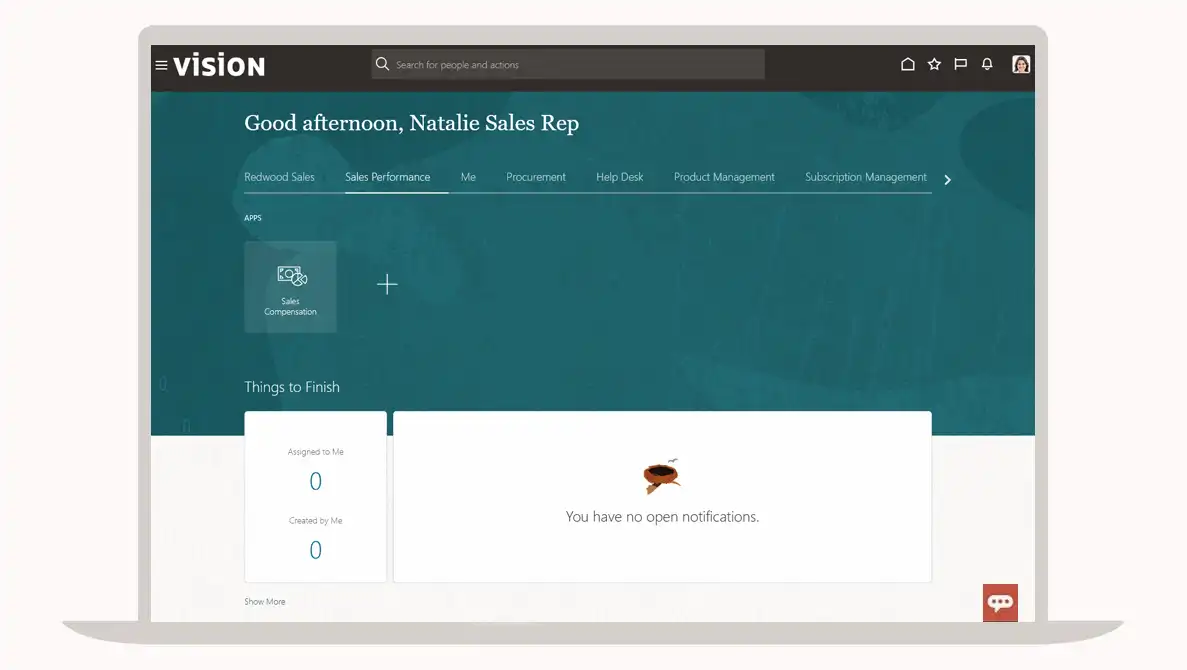Open favorites via the star icon
This screenshot has width=1187, height=670.
[x=934, y=64]
